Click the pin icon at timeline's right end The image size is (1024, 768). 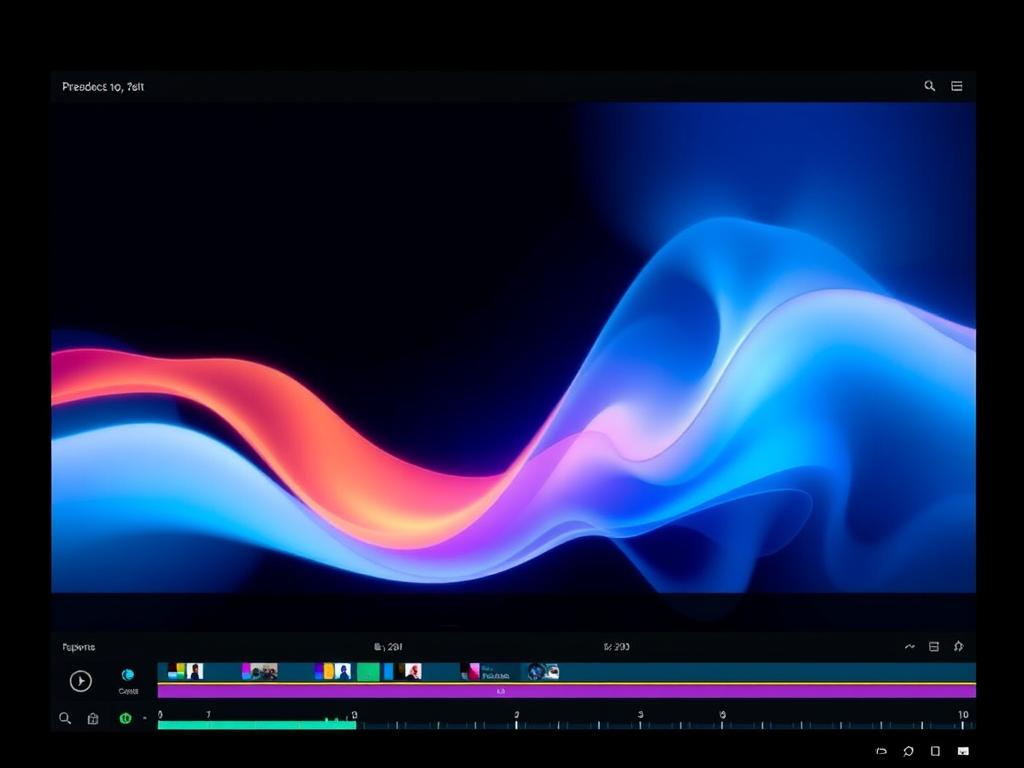click(958, 647)
